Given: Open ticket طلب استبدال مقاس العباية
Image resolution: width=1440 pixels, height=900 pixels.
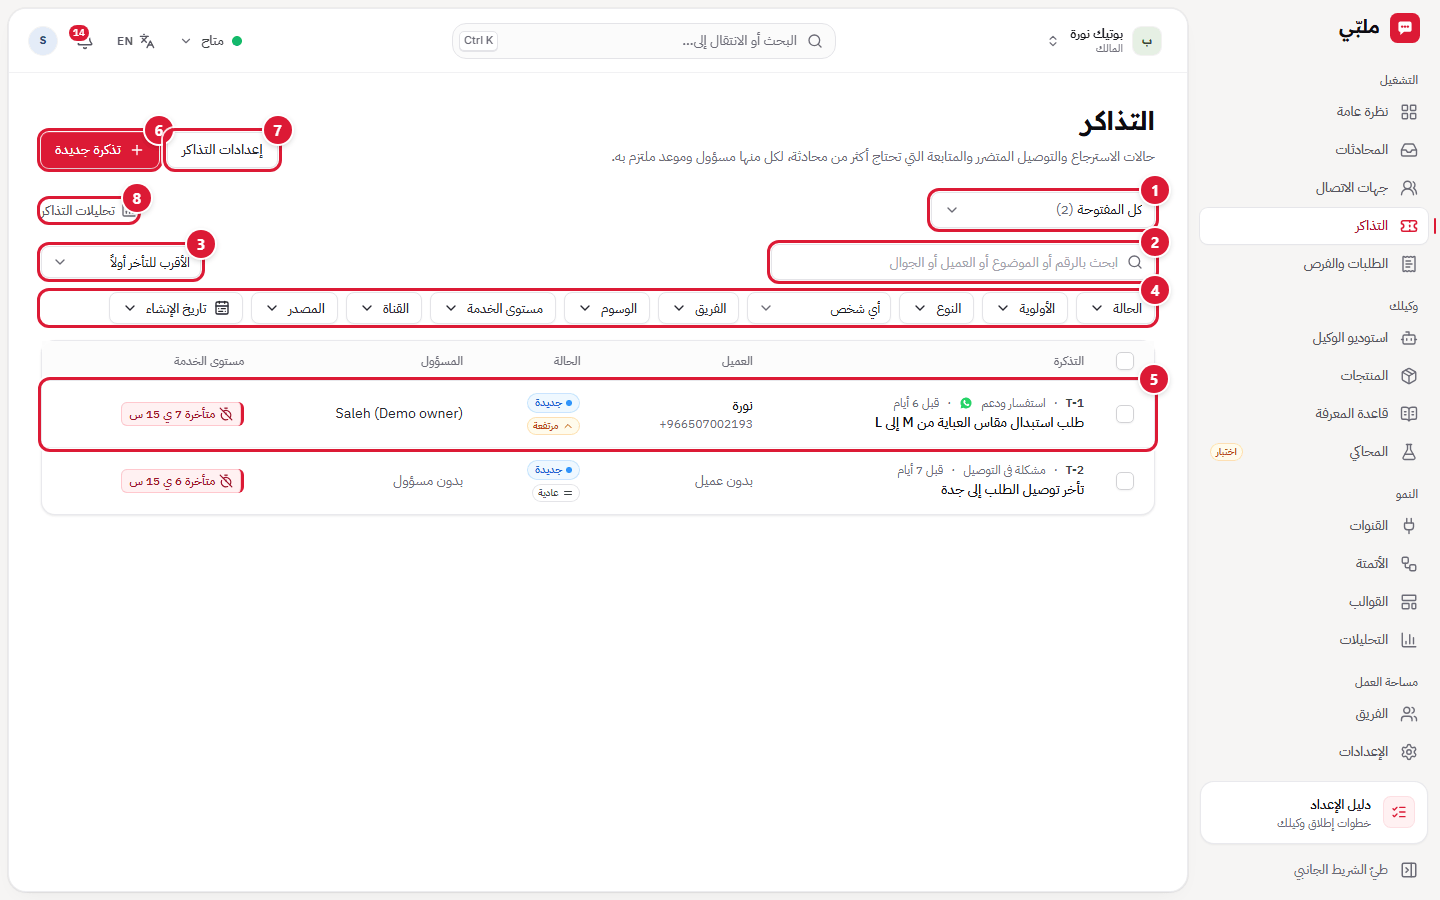Looking at the screenshot, I should pos(979,423).
